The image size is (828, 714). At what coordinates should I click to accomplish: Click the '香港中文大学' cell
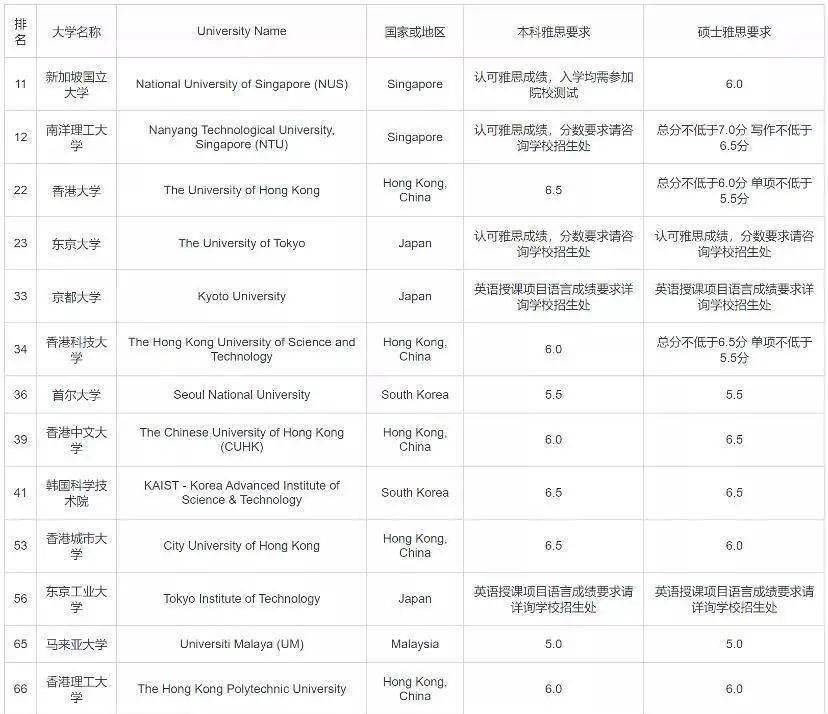point(76,439)
